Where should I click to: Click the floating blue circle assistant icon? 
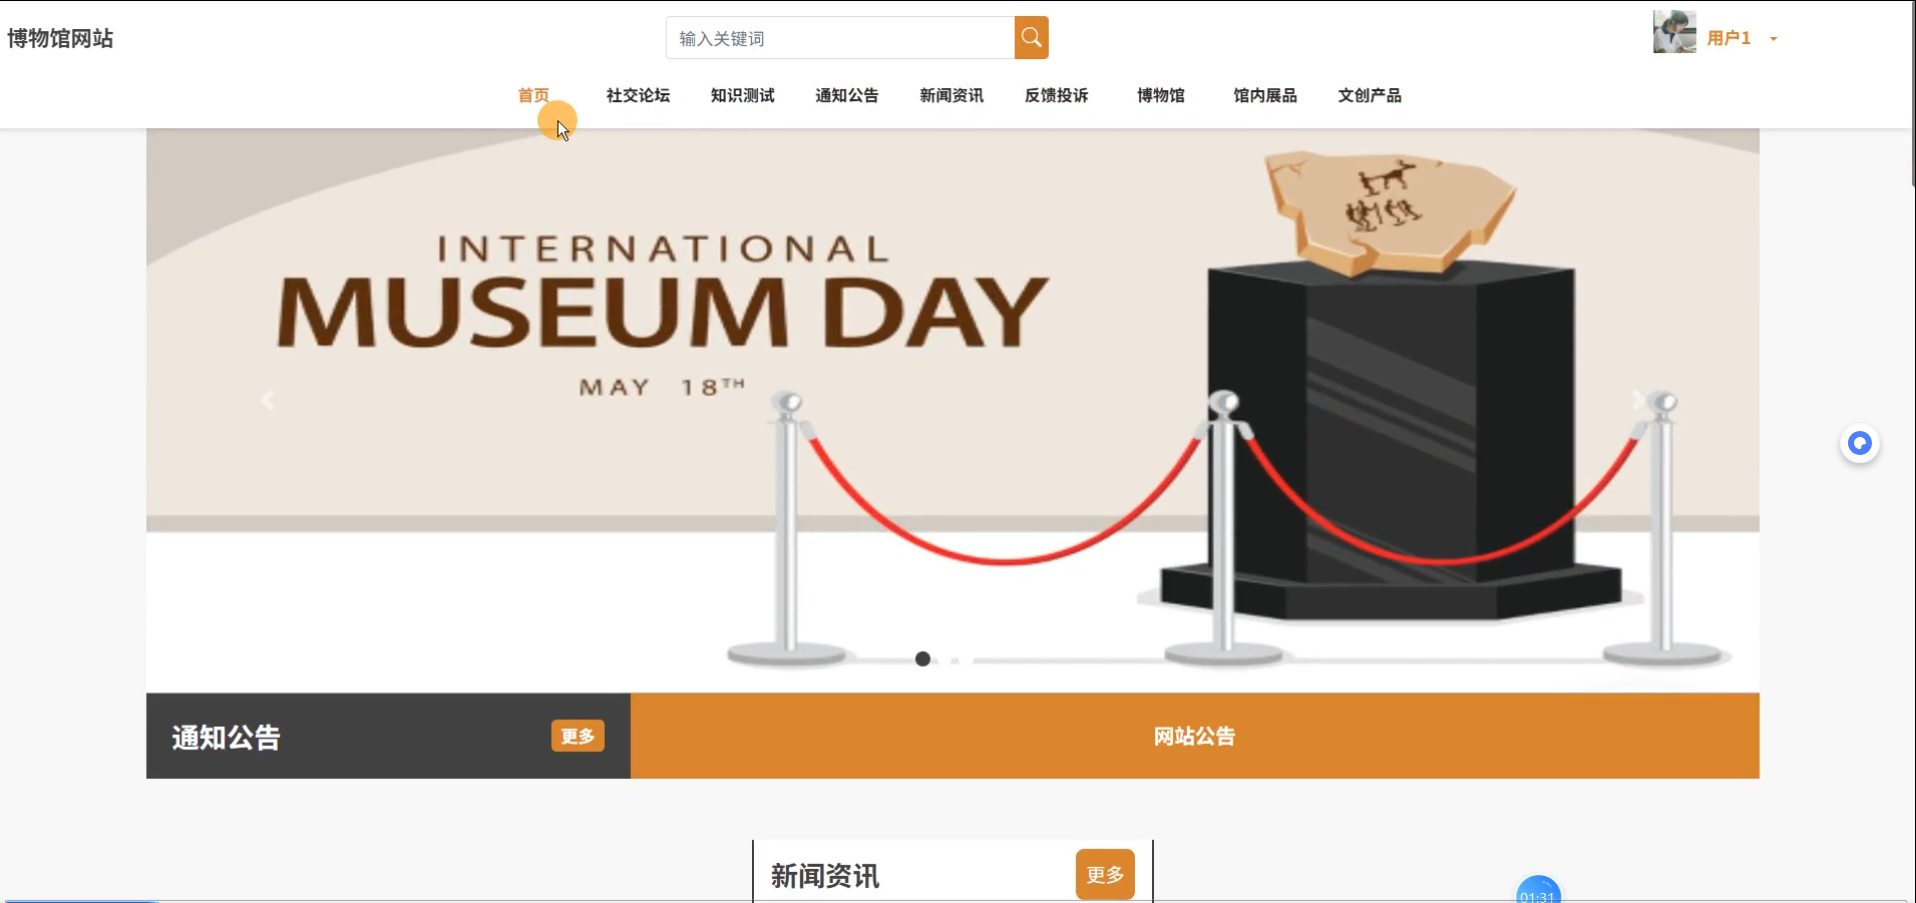pyautogui.click(x=1859, y=443)
